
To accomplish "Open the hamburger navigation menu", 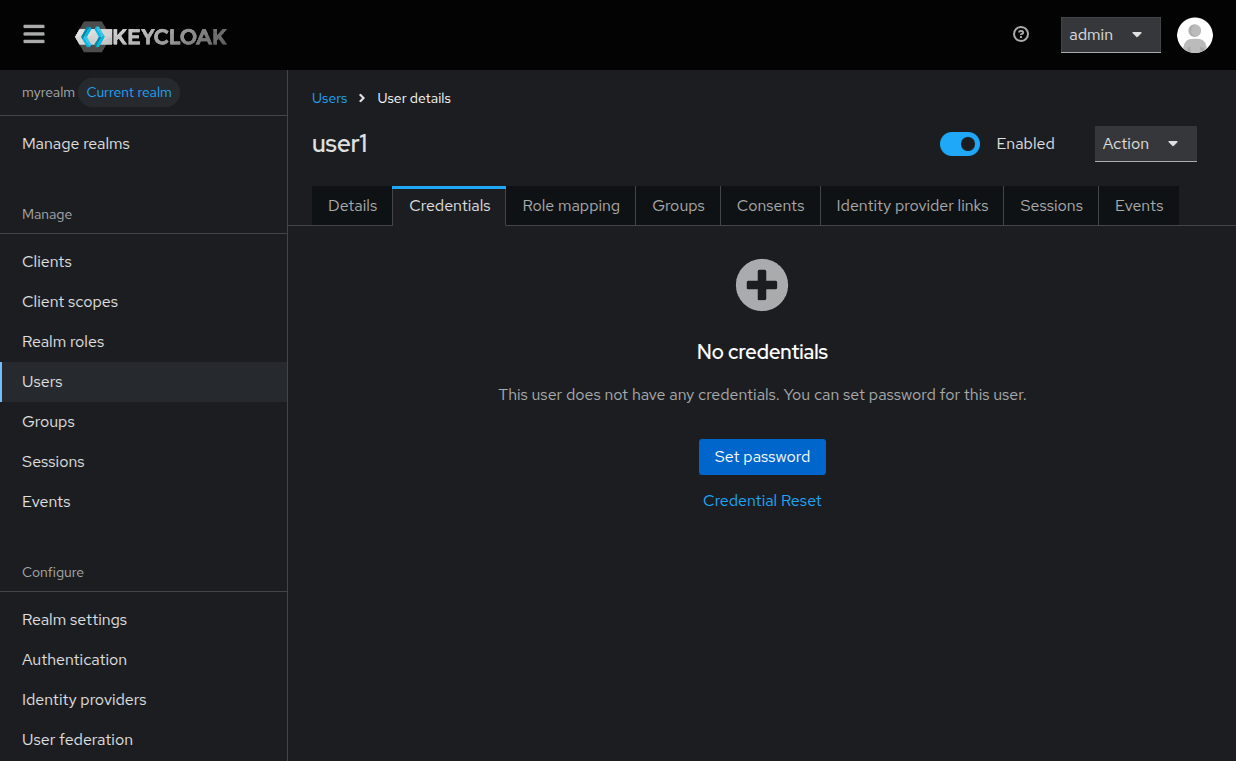I will pos(34,35).
